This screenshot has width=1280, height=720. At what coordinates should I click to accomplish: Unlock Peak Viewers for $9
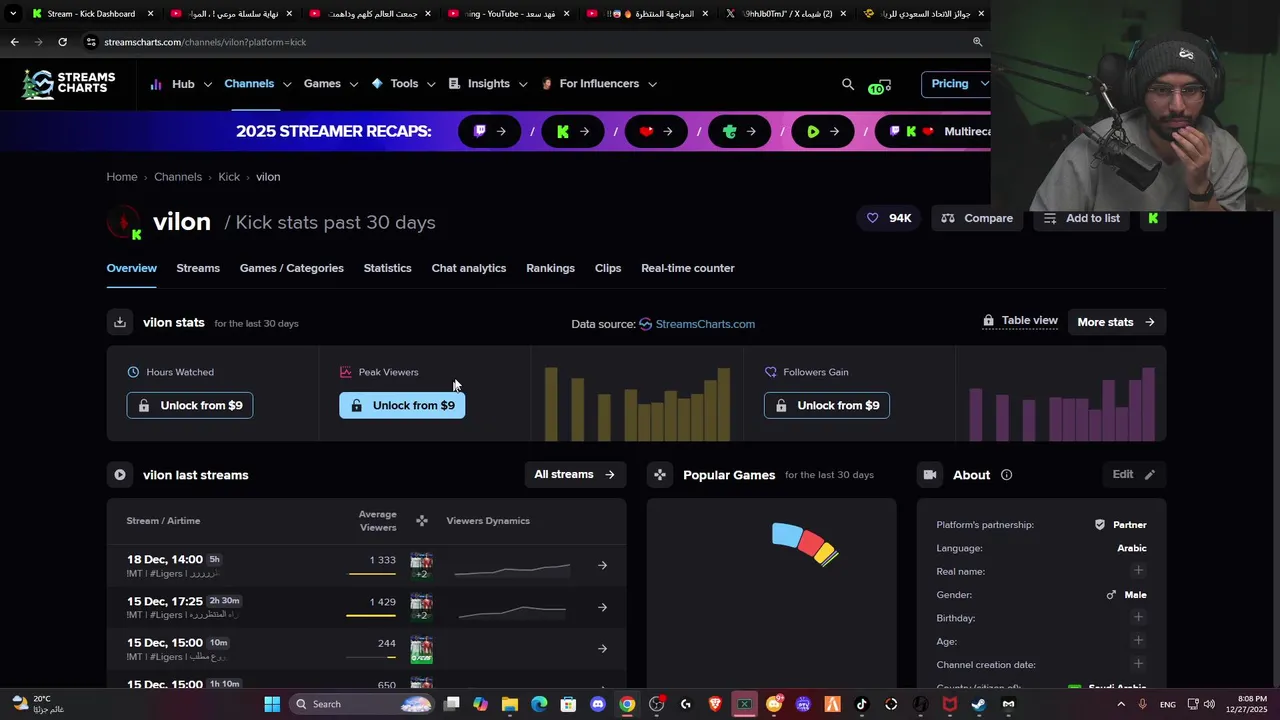click(402, 405)
